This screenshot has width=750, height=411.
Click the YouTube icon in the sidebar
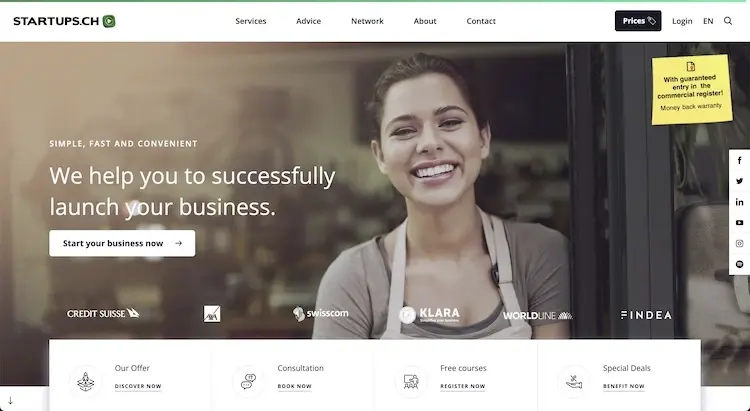click(739, 222)
